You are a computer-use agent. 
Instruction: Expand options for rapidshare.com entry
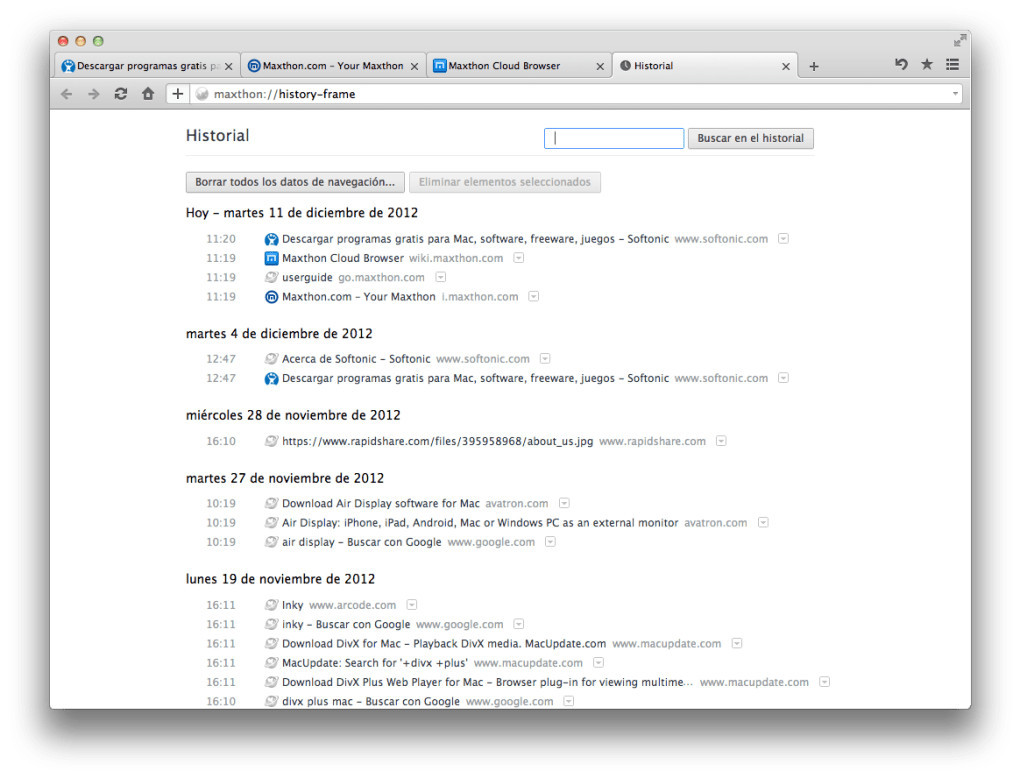point(721,440)
